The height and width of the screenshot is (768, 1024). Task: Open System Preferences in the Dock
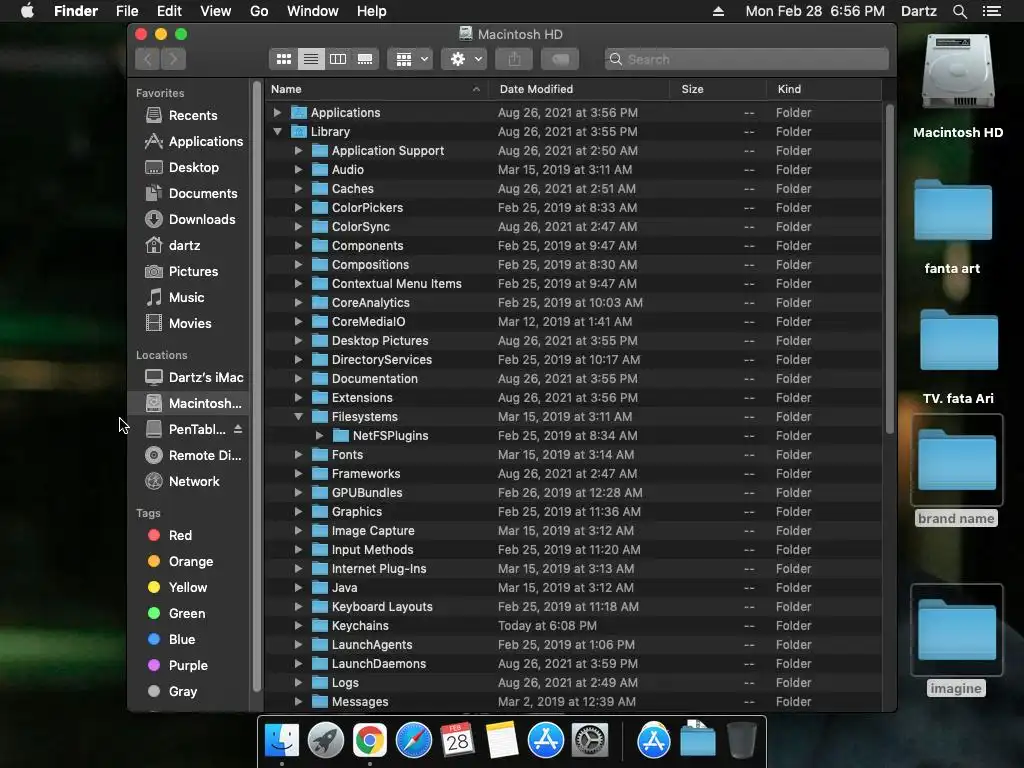[590, 741]
